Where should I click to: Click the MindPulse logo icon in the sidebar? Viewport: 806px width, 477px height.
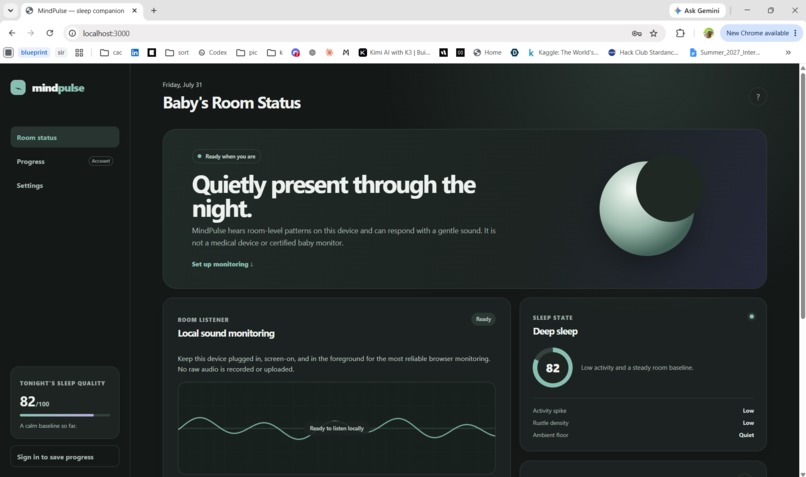18,87
